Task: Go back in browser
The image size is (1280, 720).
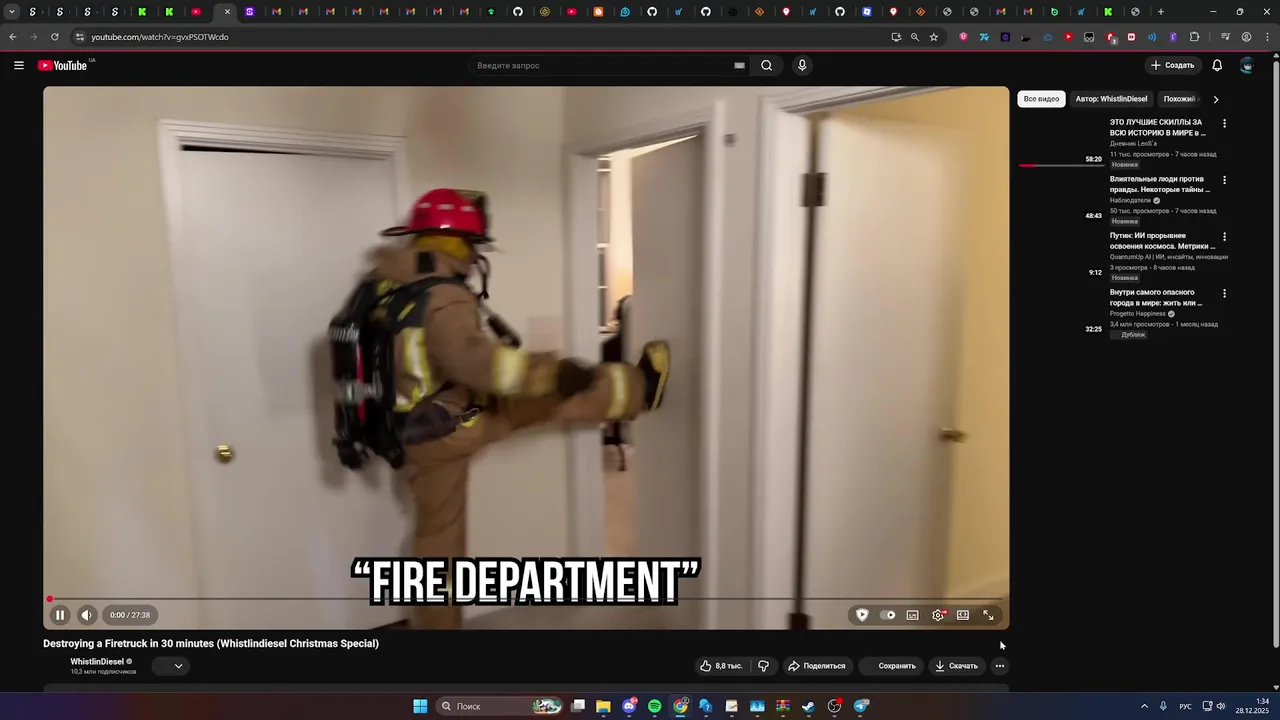Action: (x=12, y=37)
